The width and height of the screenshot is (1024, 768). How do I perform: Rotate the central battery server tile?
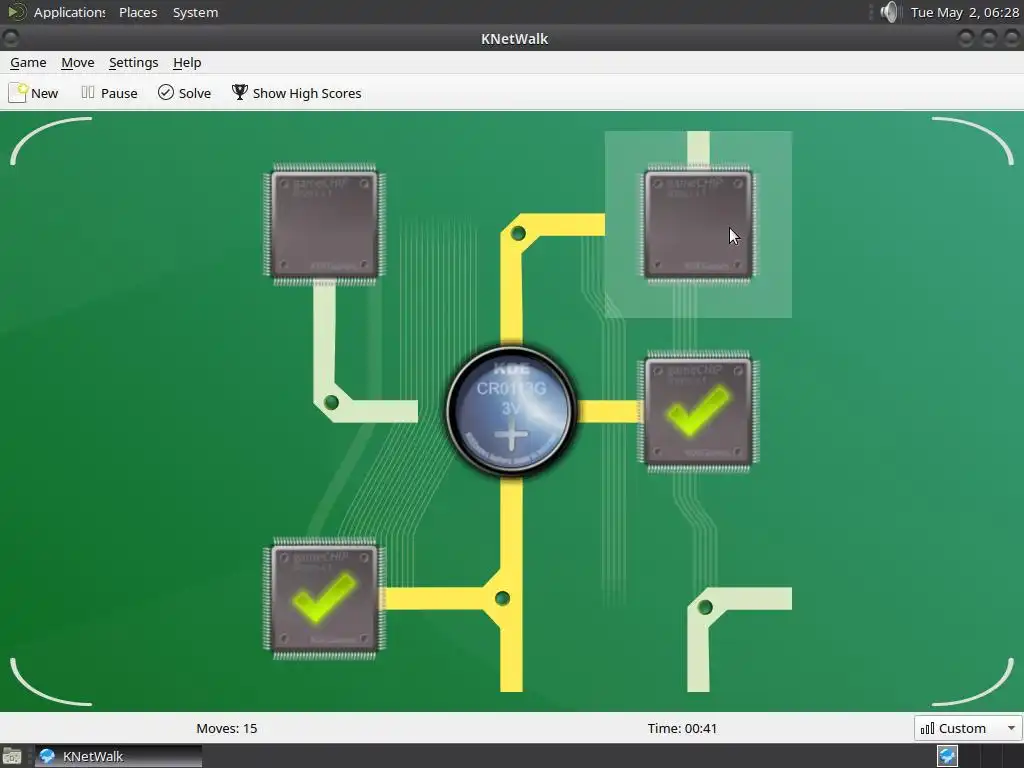[x=511, y=411]
